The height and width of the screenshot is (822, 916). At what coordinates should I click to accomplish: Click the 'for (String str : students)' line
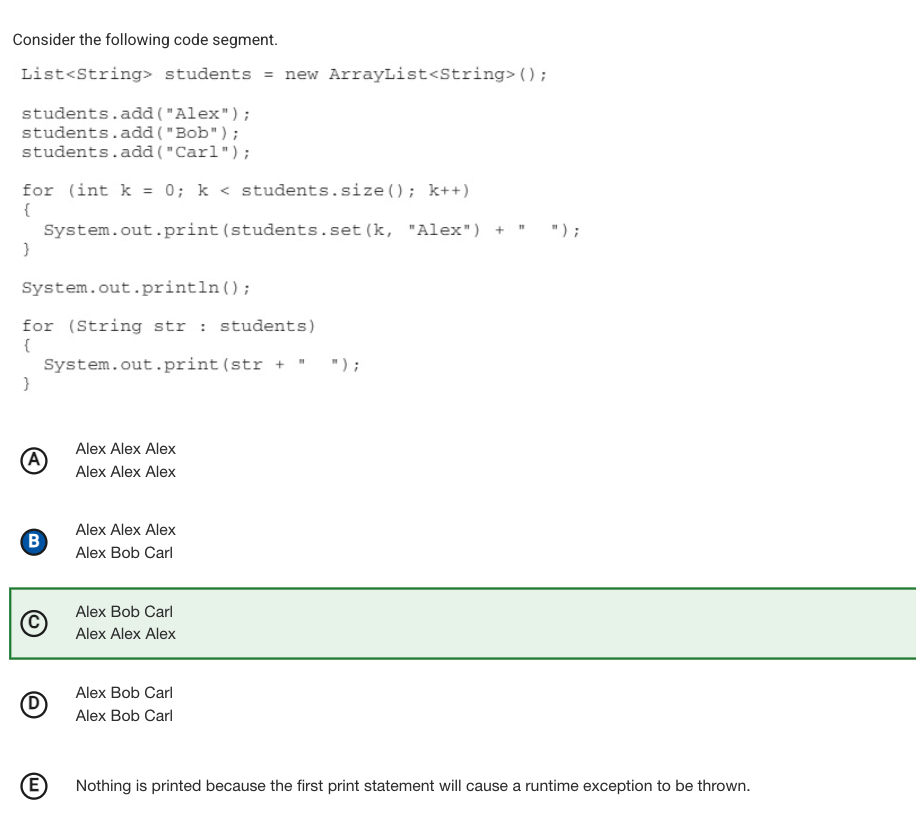[x=169, y=326]
